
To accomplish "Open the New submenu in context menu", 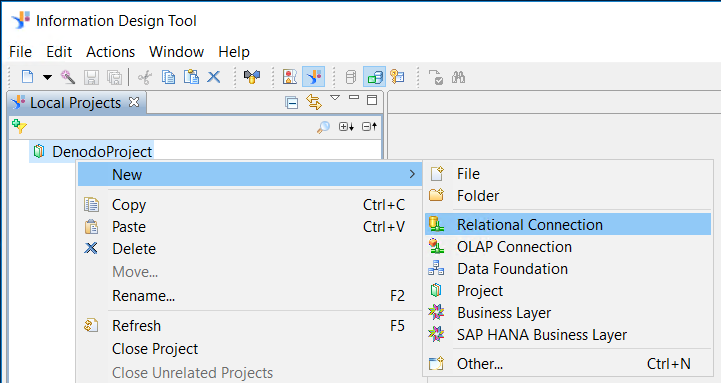I will pyautogui.click(x=250, y=175).
